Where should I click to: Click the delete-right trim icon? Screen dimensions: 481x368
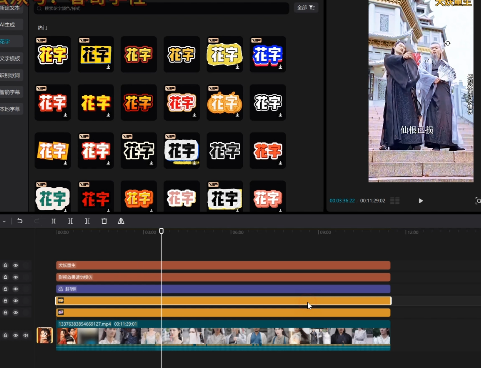tap(87, 221)
